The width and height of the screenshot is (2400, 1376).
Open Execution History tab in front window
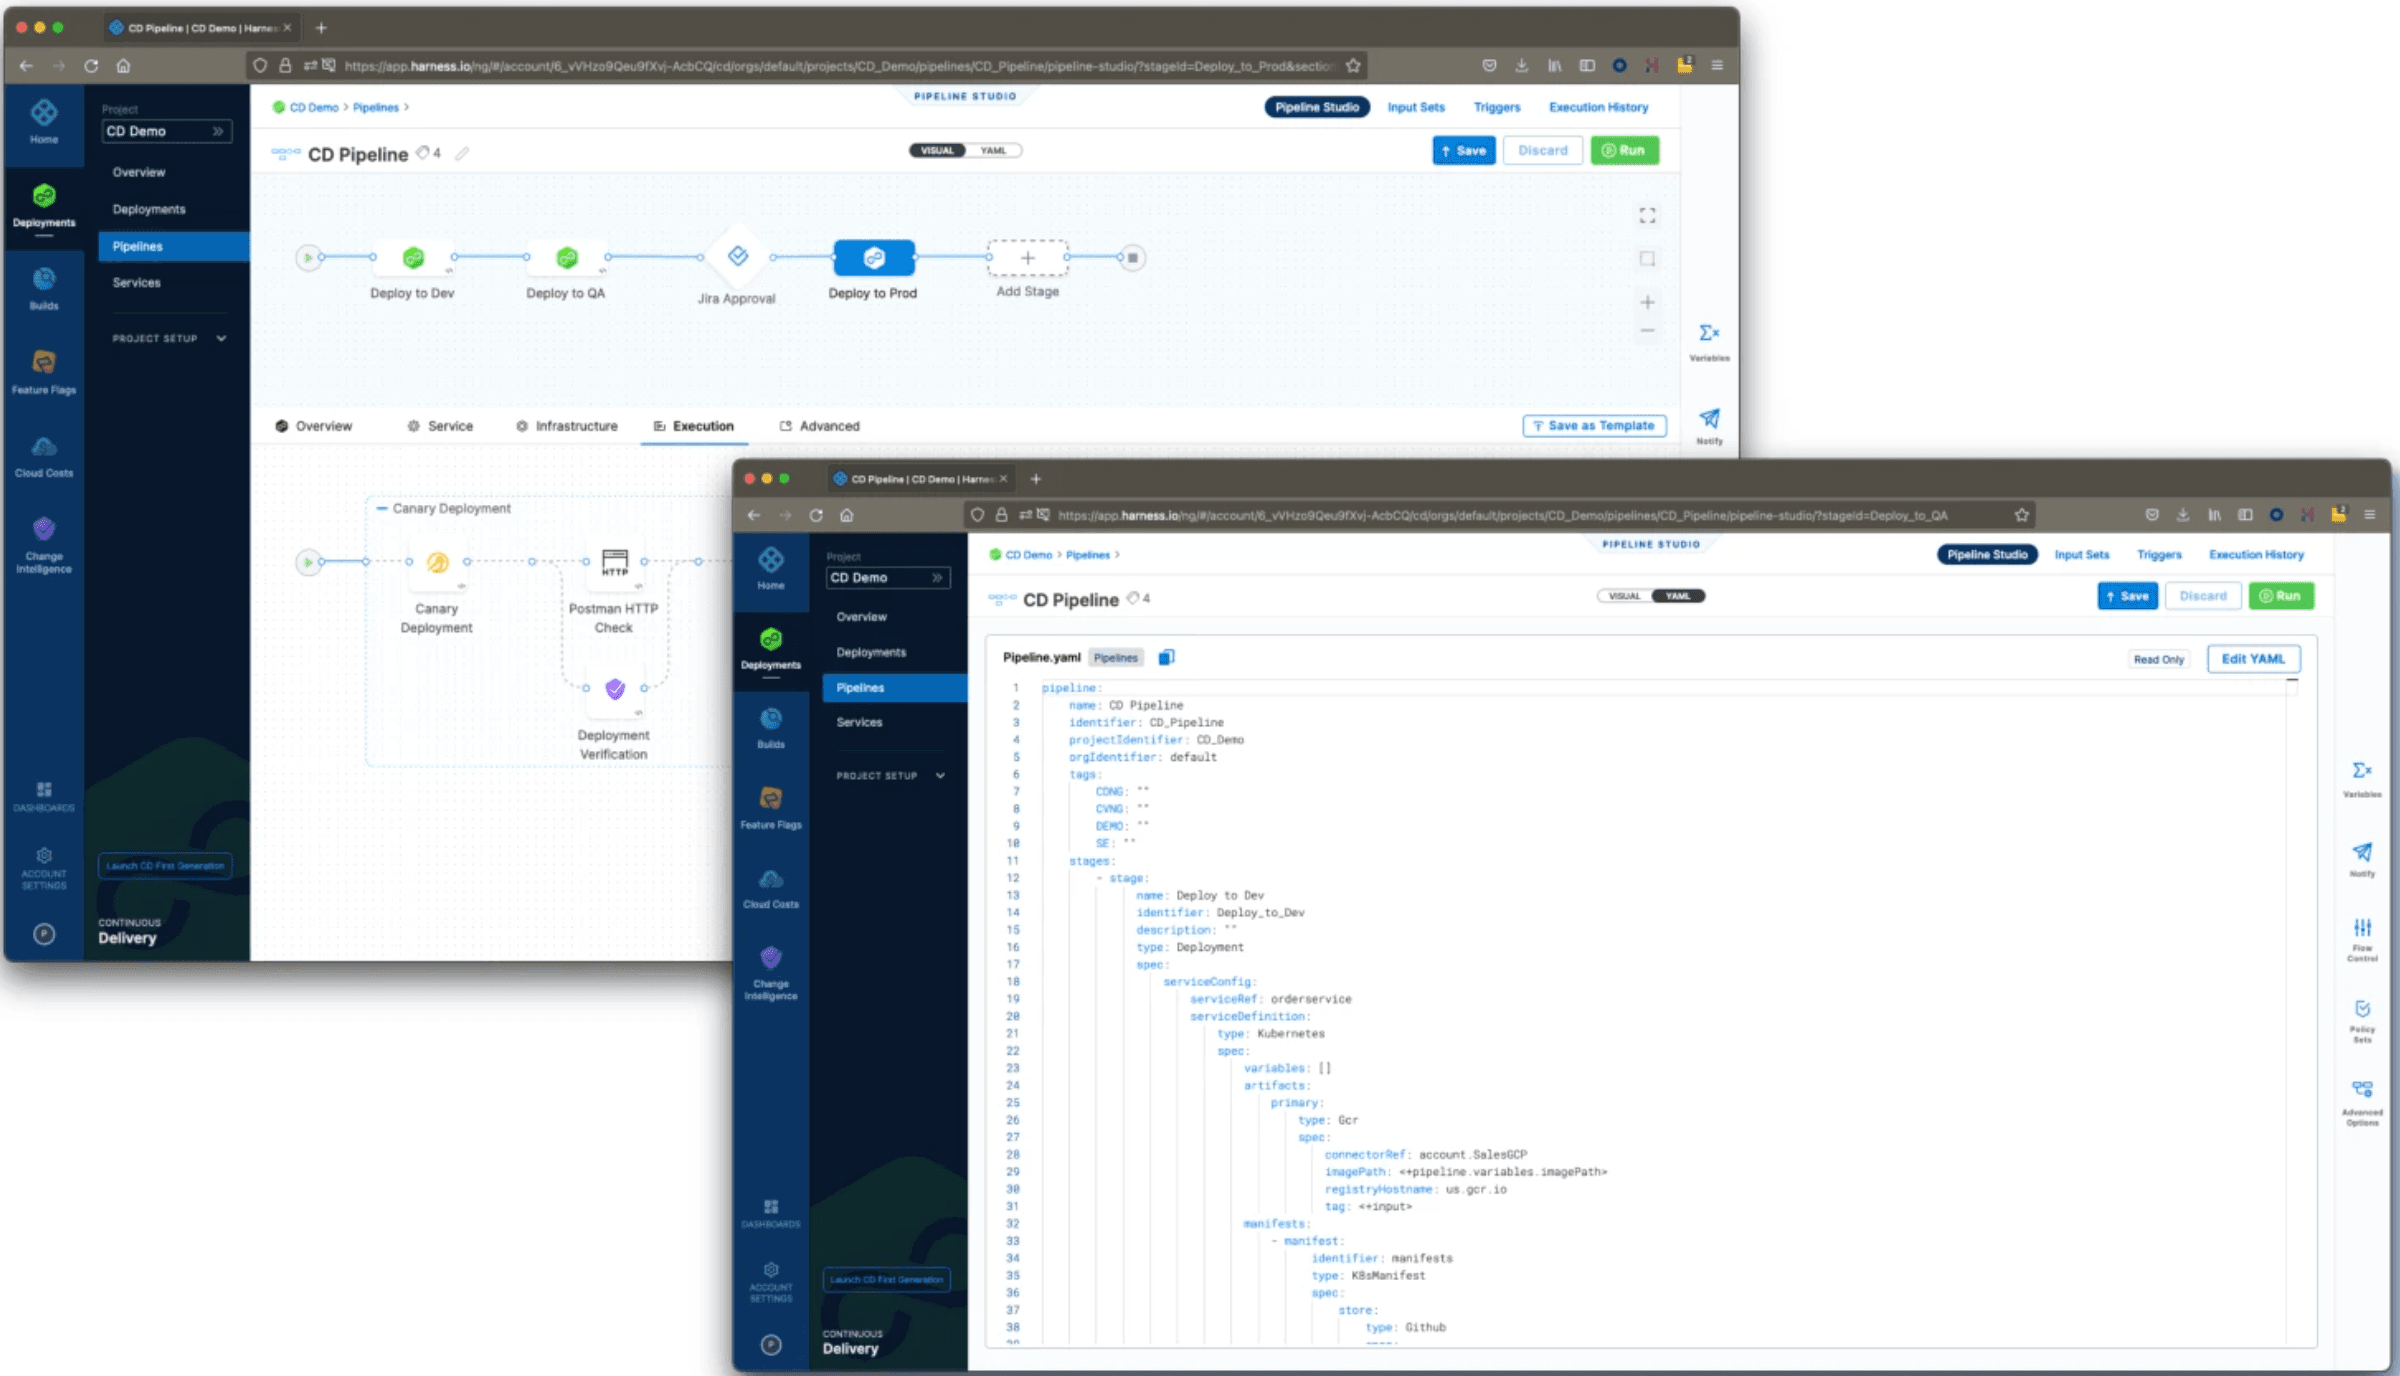pos(2256,555)
